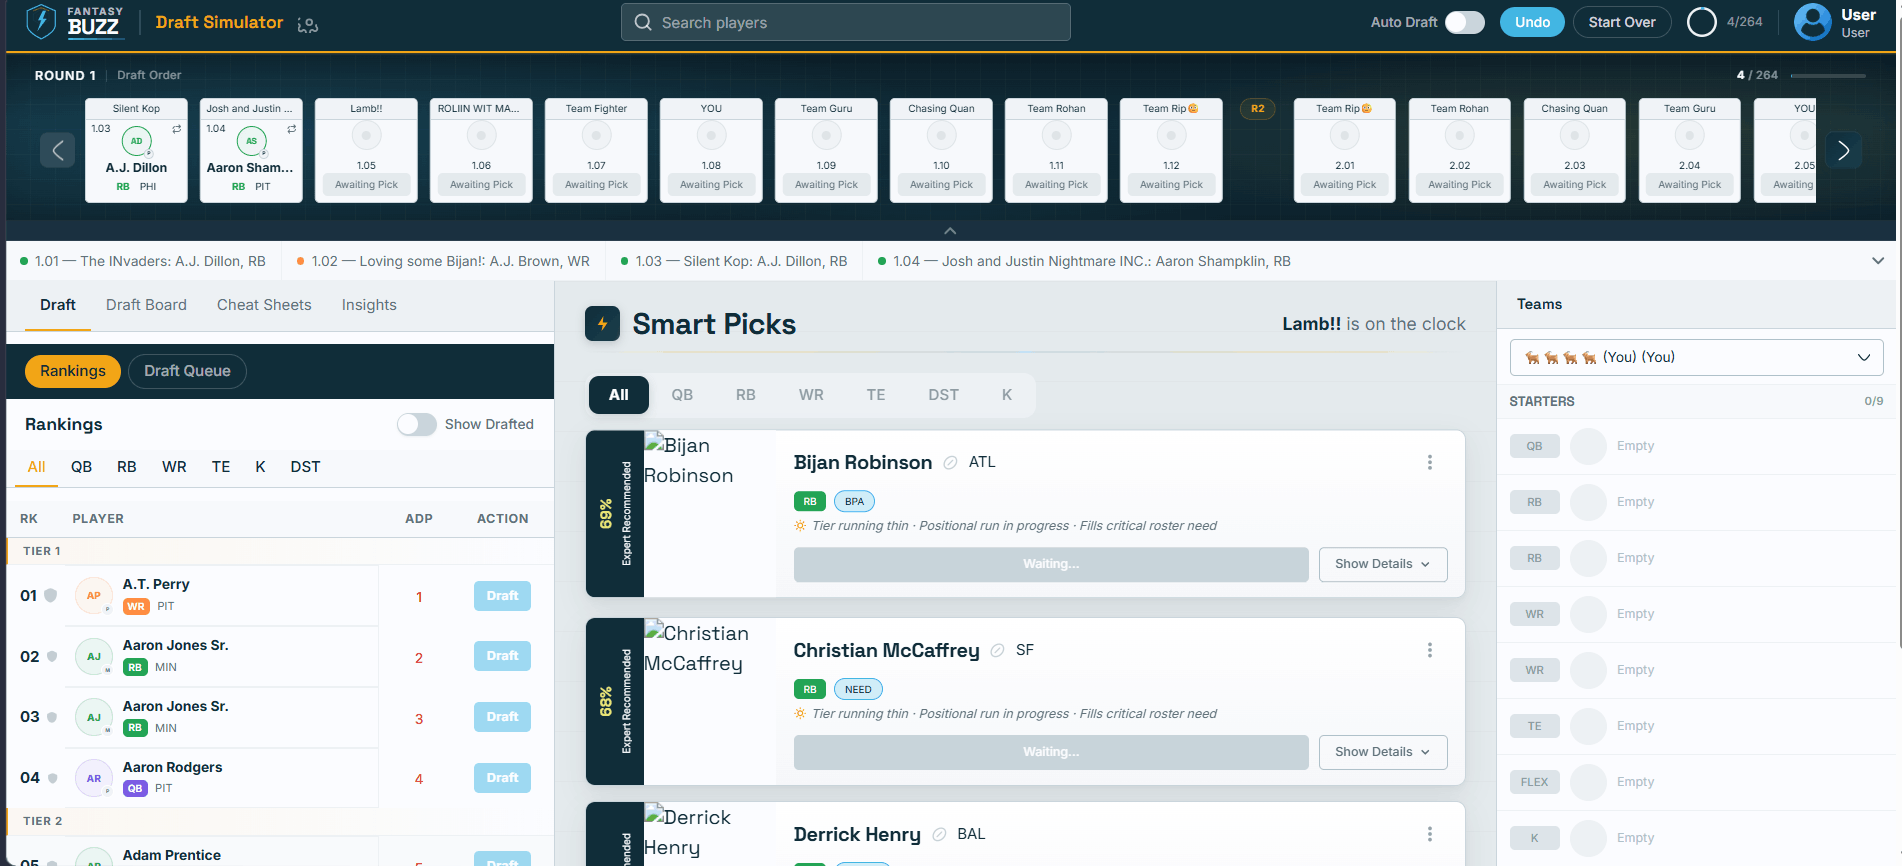1902x866 pixels.
Task: Toggle the Auto Draft switch
Action: [1465, 22]
